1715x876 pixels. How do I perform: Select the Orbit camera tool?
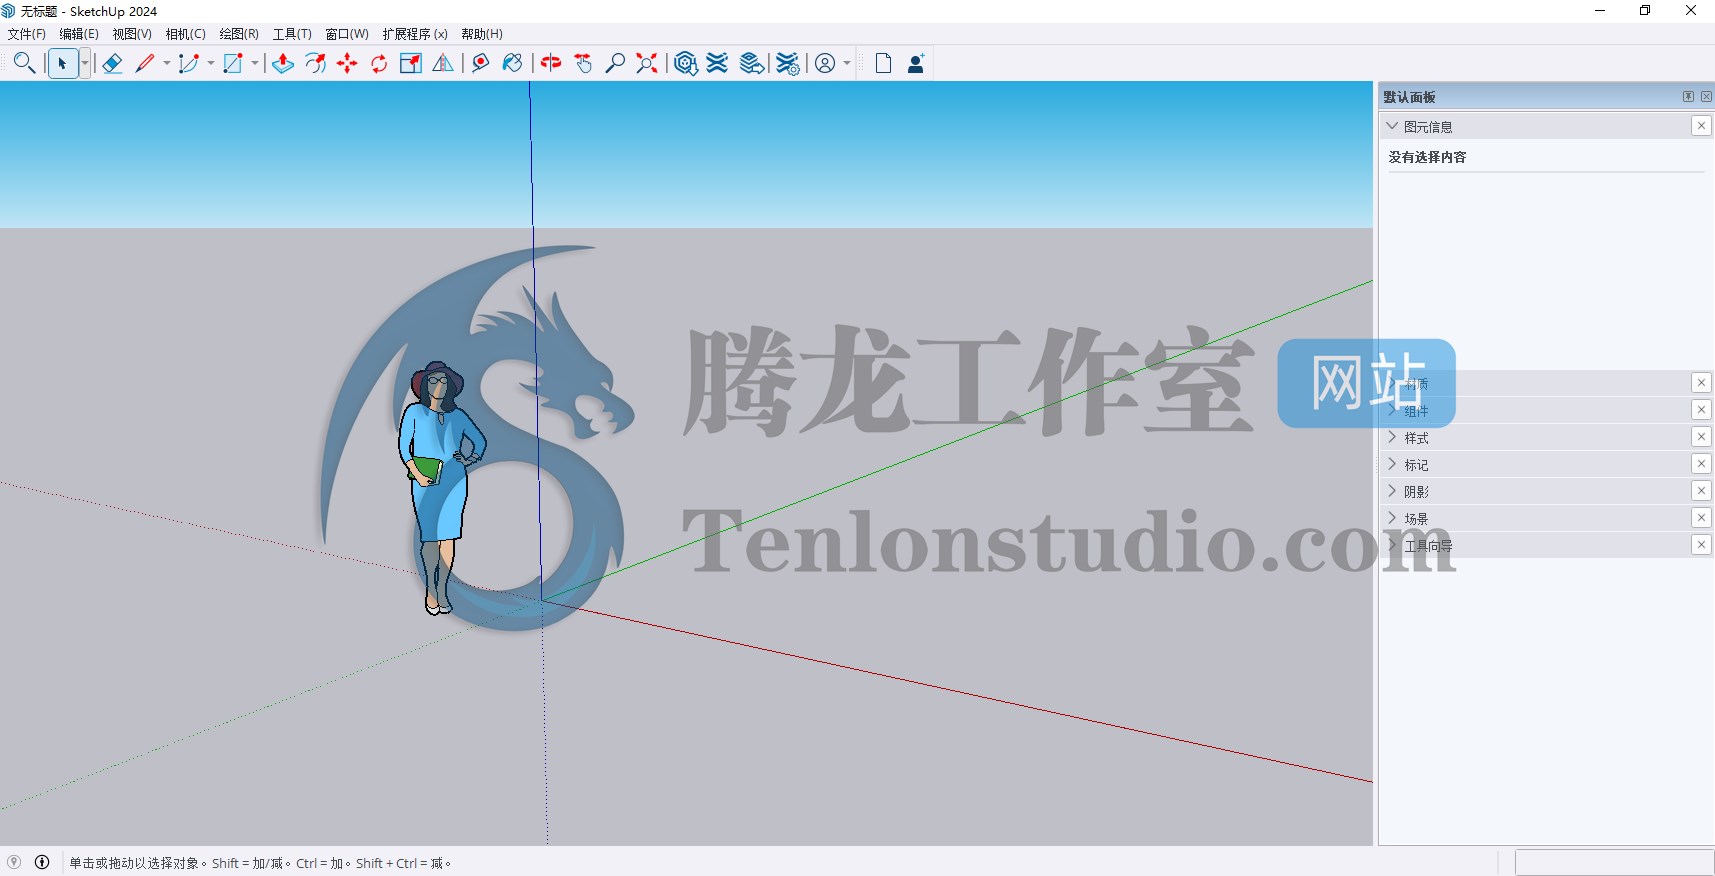pos(551,63)
